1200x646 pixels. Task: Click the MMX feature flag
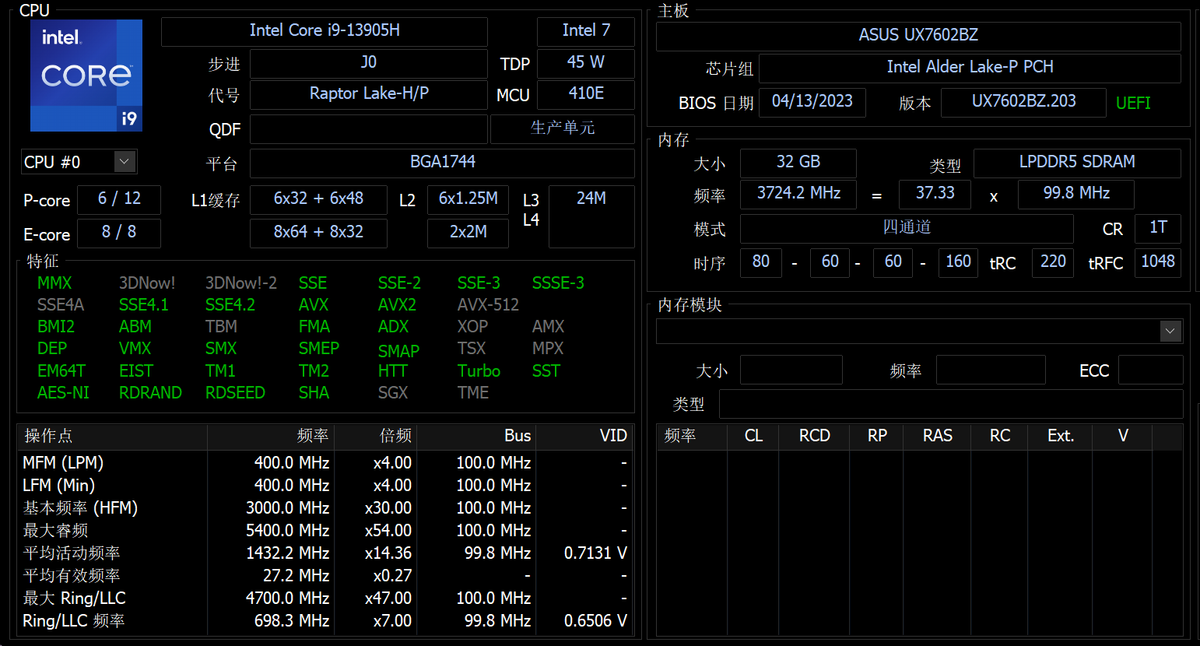pyautogui.click(x=54, y=283)
